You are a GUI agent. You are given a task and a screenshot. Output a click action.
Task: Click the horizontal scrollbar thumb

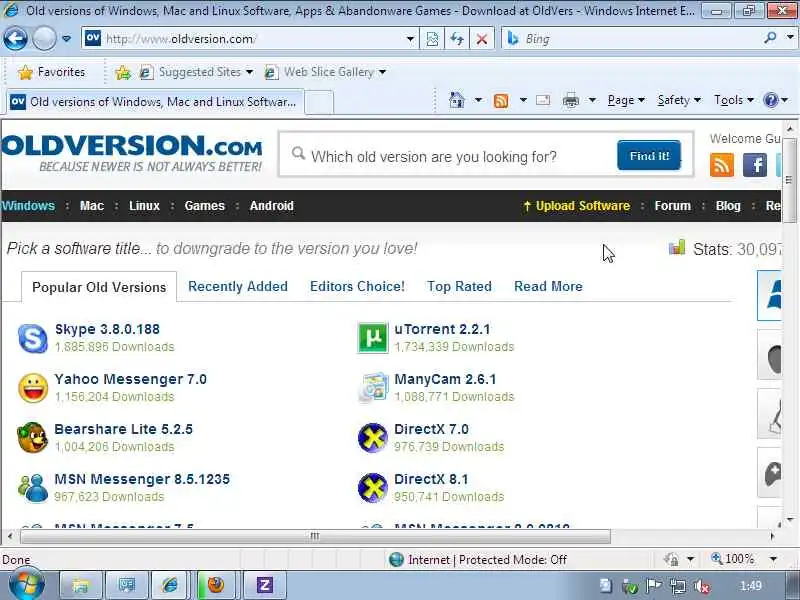coord(315,536)
